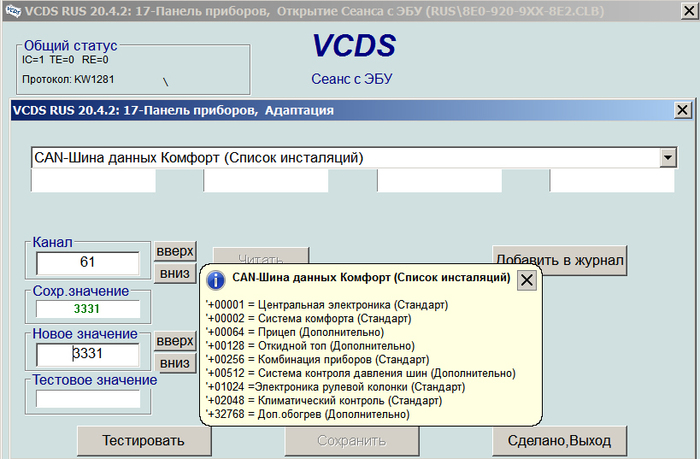This screenshot has width=700, height=459.
Task: Close the CAN-Шина tooltip popup
Action: (x=527, y=280)
